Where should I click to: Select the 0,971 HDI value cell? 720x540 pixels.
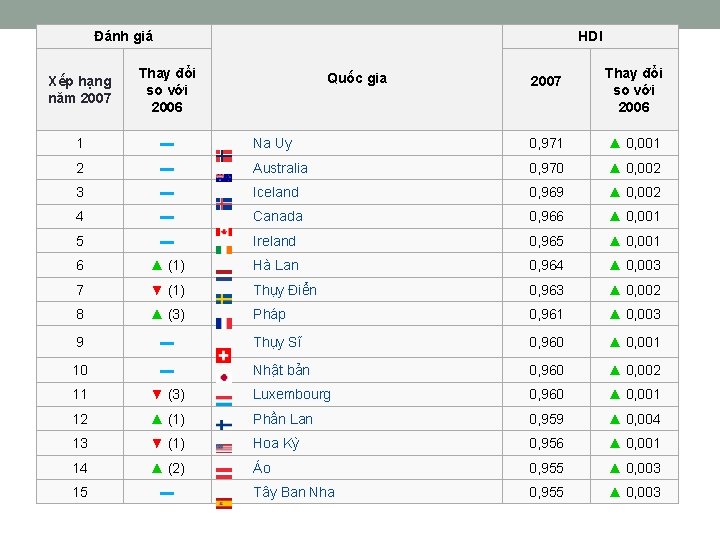coord(545,144)
